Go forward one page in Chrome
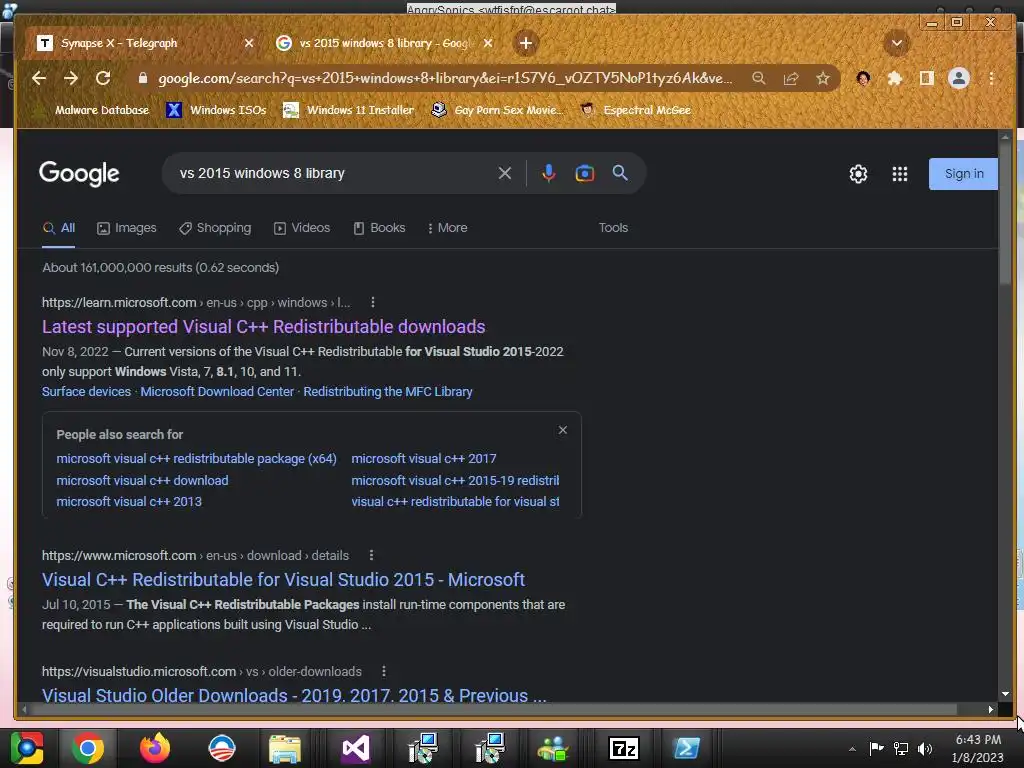 tap(71, 78)
